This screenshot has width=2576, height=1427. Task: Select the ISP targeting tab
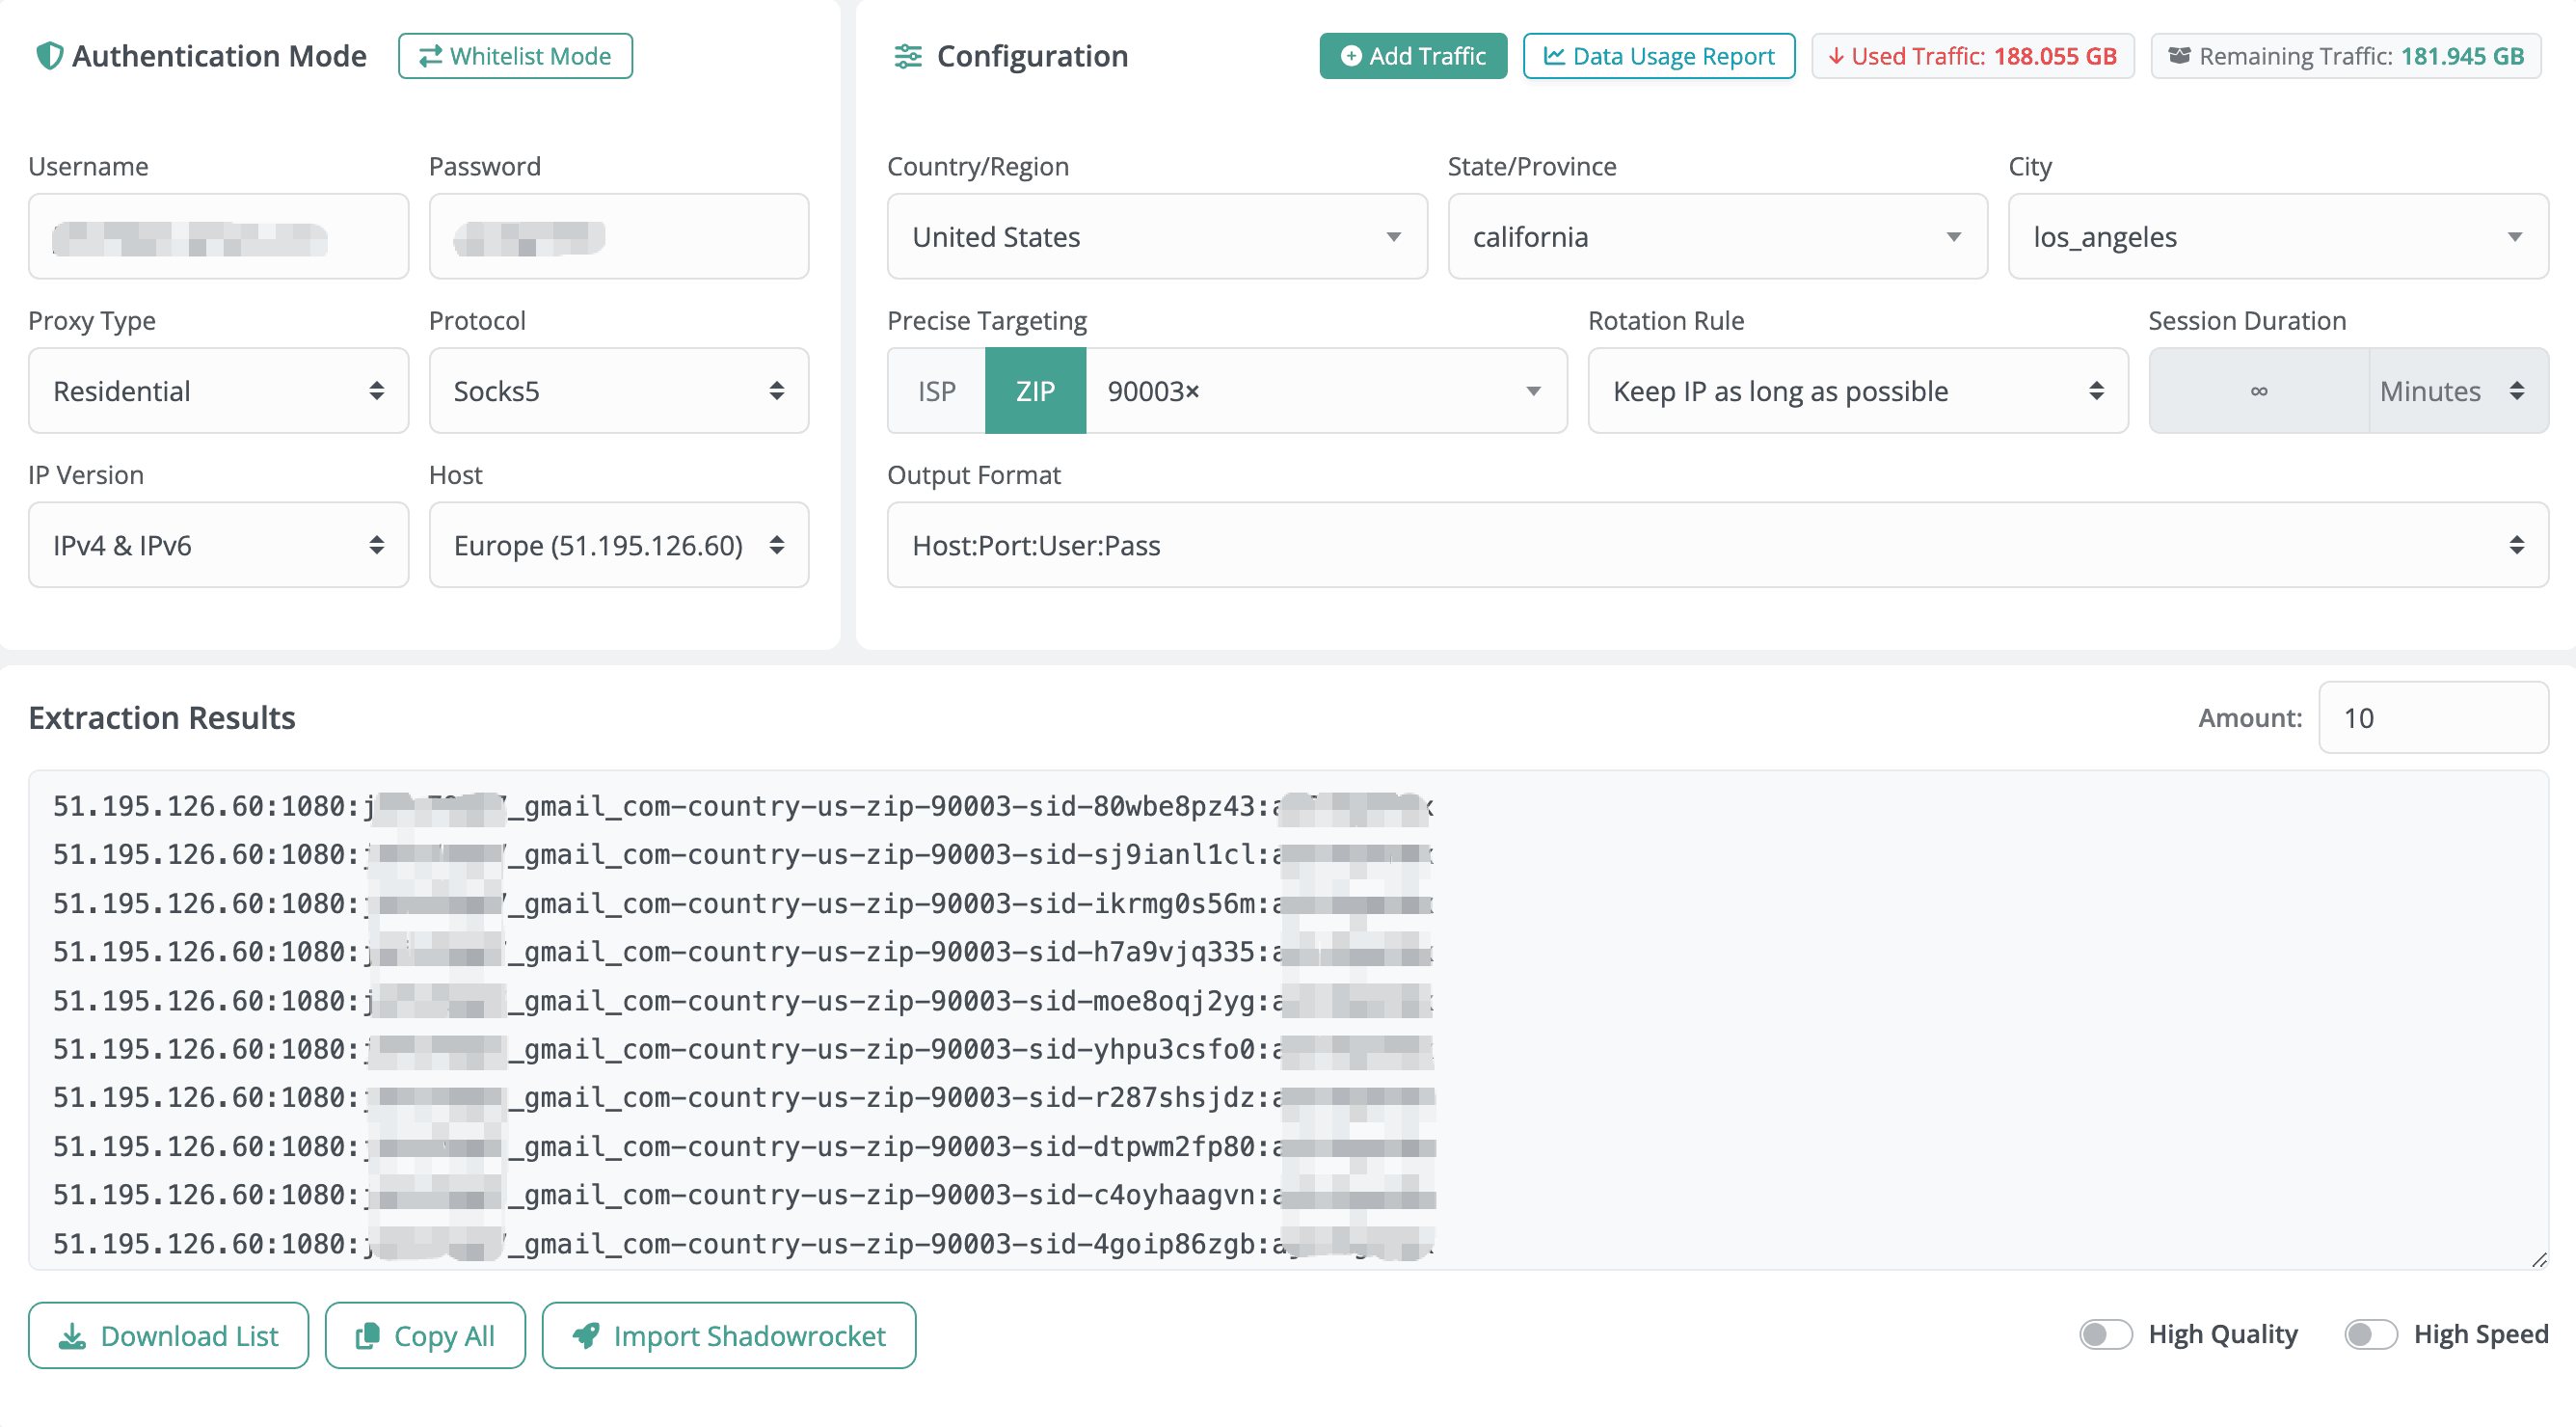click(936, 391)
